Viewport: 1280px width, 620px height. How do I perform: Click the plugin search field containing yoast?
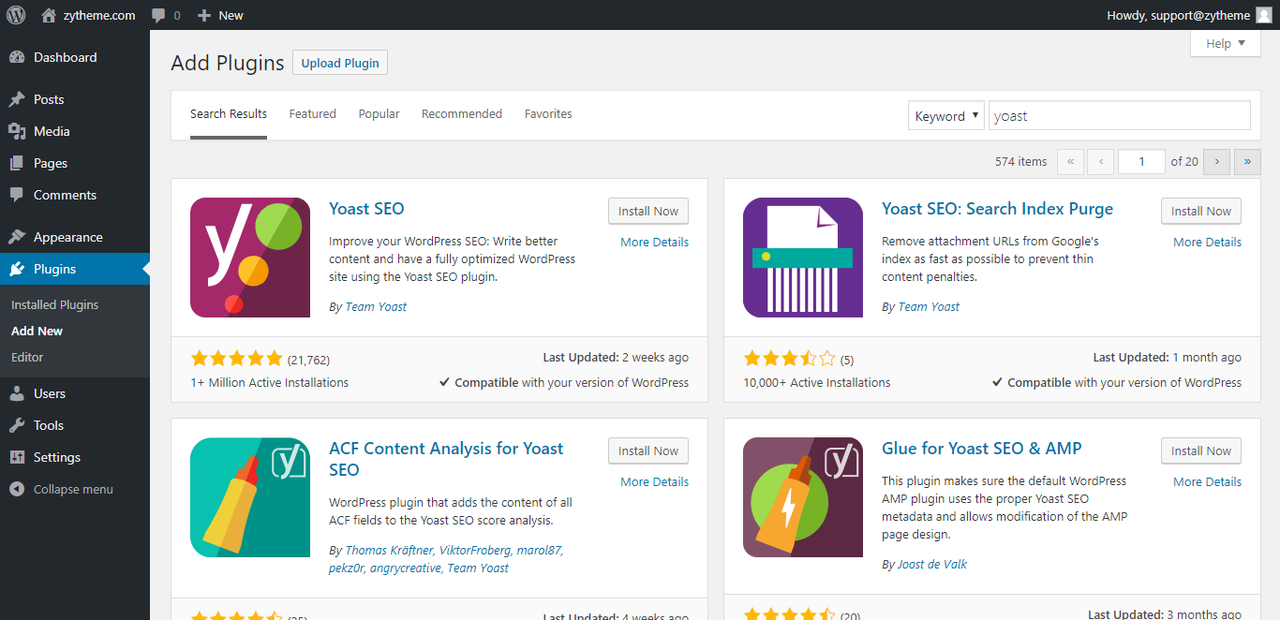pyautogui.click(x=1119, y=116)
